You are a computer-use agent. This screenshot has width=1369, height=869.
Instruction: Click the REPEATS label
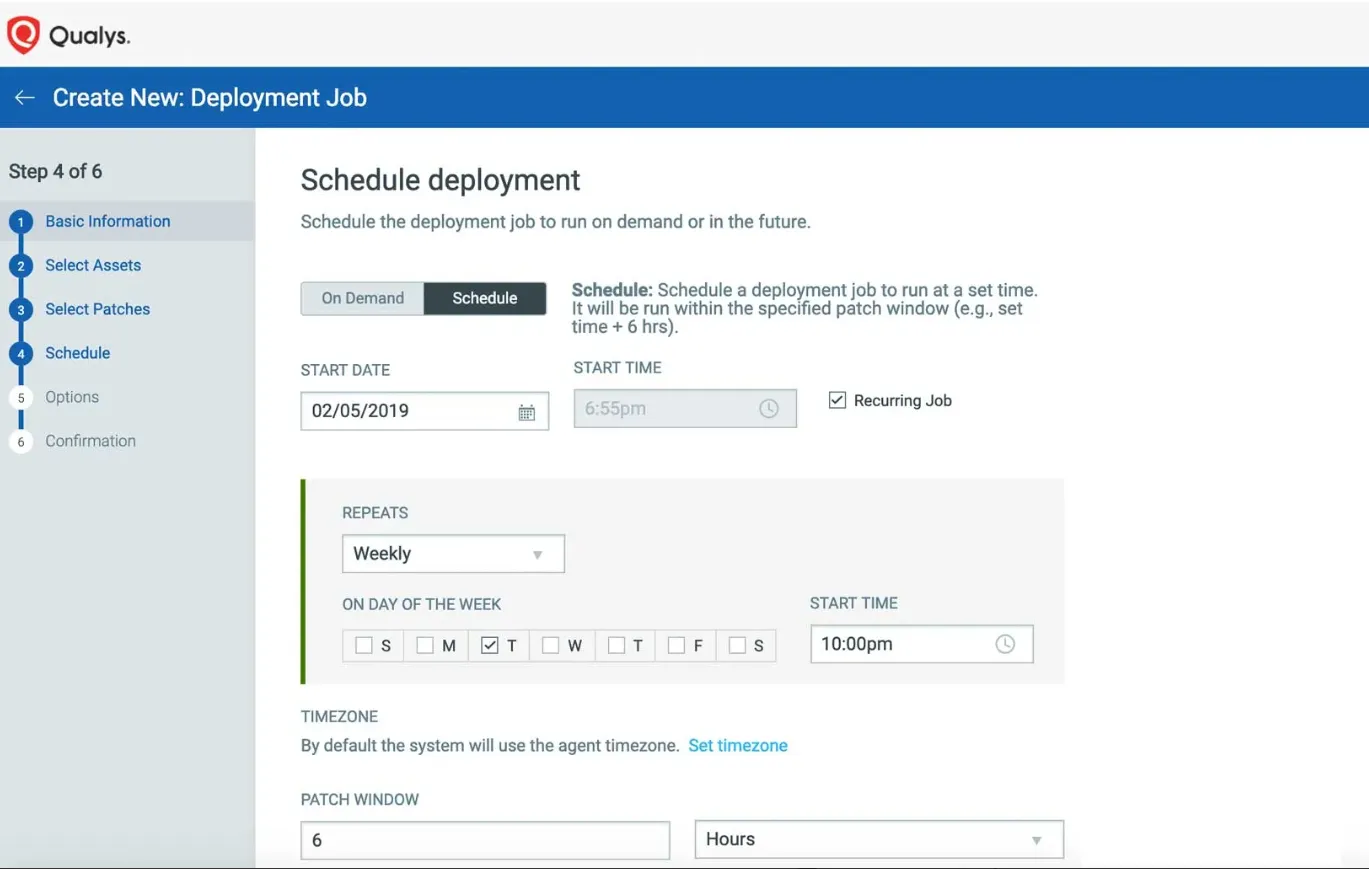pyautogui.click(x=375, y=513)
